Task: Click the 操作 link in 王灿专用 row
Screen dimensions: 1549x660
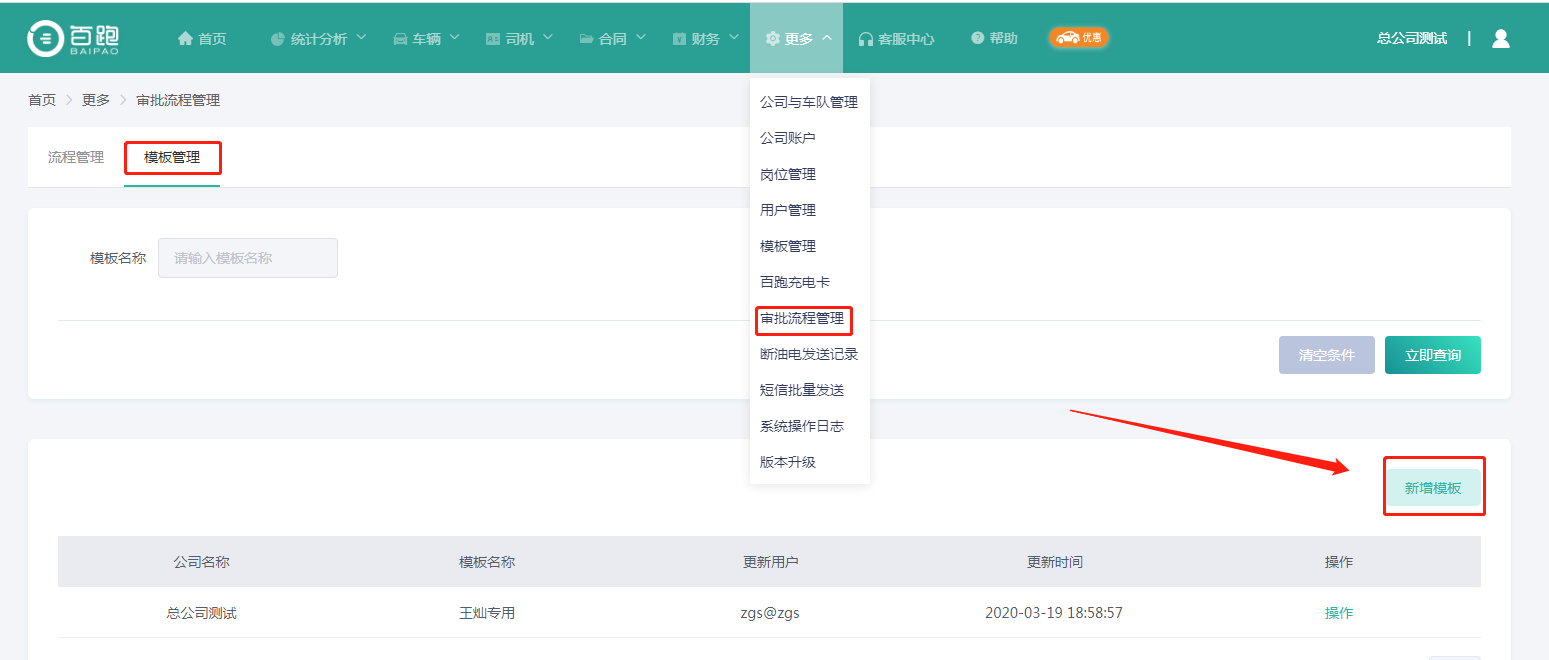Action: point(1338,613)
